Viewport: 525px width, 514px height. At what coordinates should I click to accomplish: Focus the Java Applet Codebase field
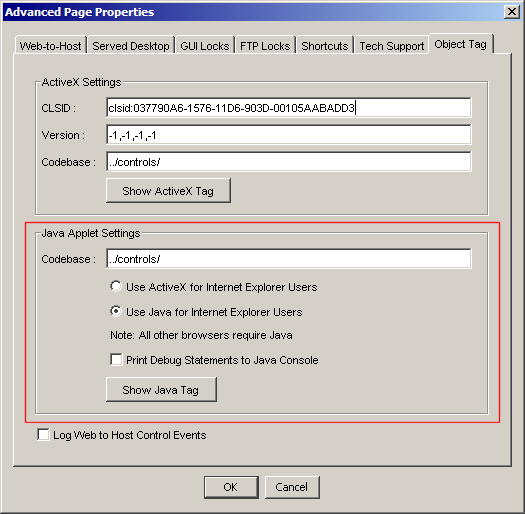coord(289,259)
